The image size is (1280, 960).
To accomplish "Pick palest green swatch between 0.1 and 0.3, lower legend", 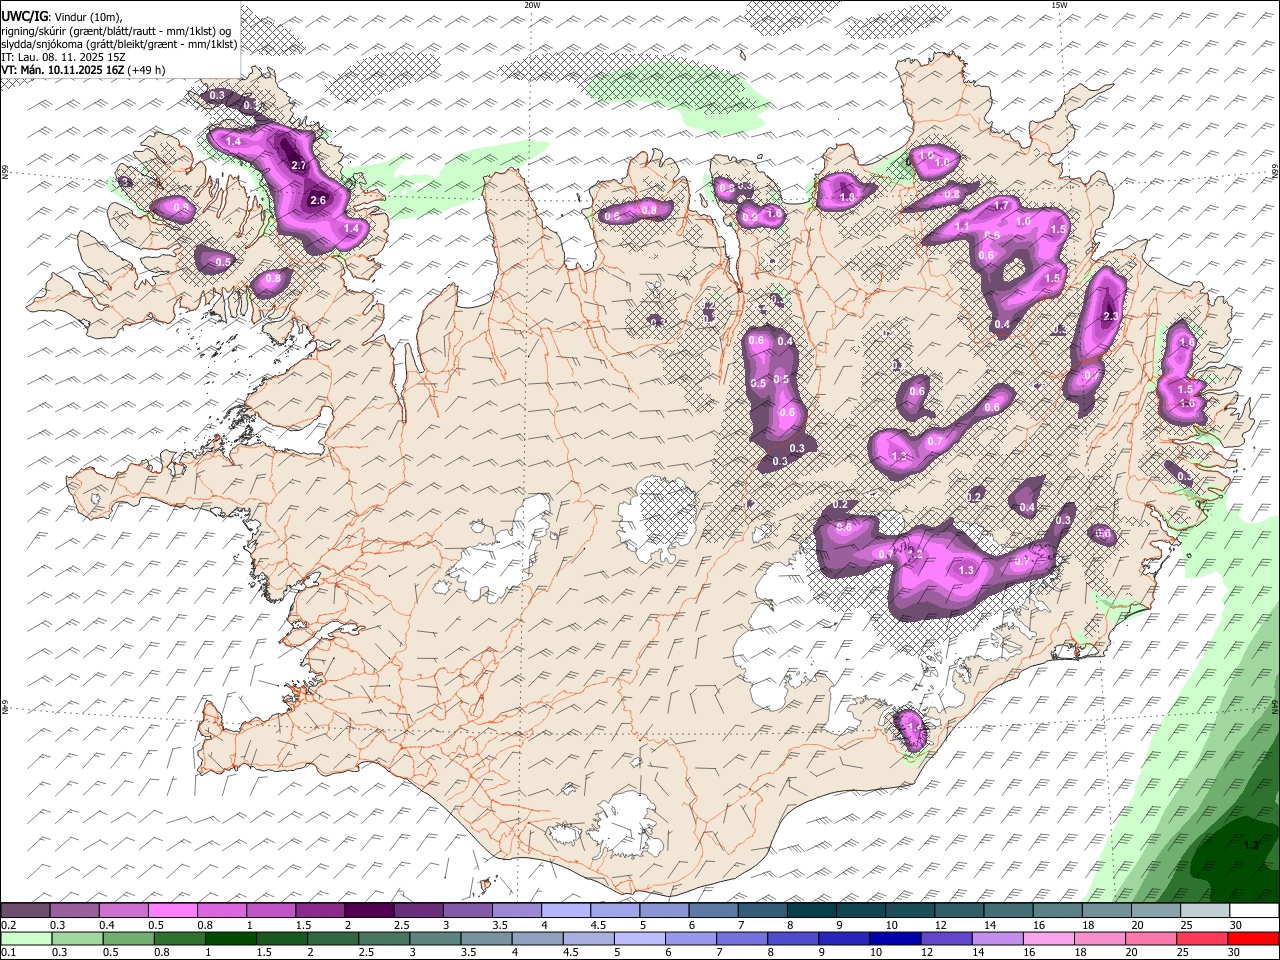I will (x=26, y=938).
